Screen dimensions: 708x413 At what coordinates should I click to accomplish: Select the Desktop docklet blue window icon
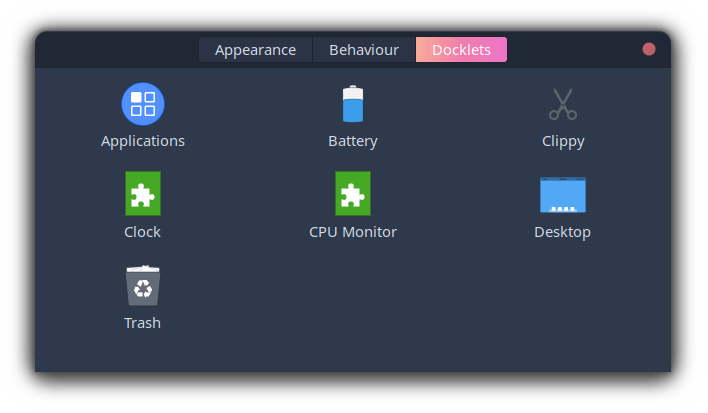pyautogui.click(x=563, y=195)
